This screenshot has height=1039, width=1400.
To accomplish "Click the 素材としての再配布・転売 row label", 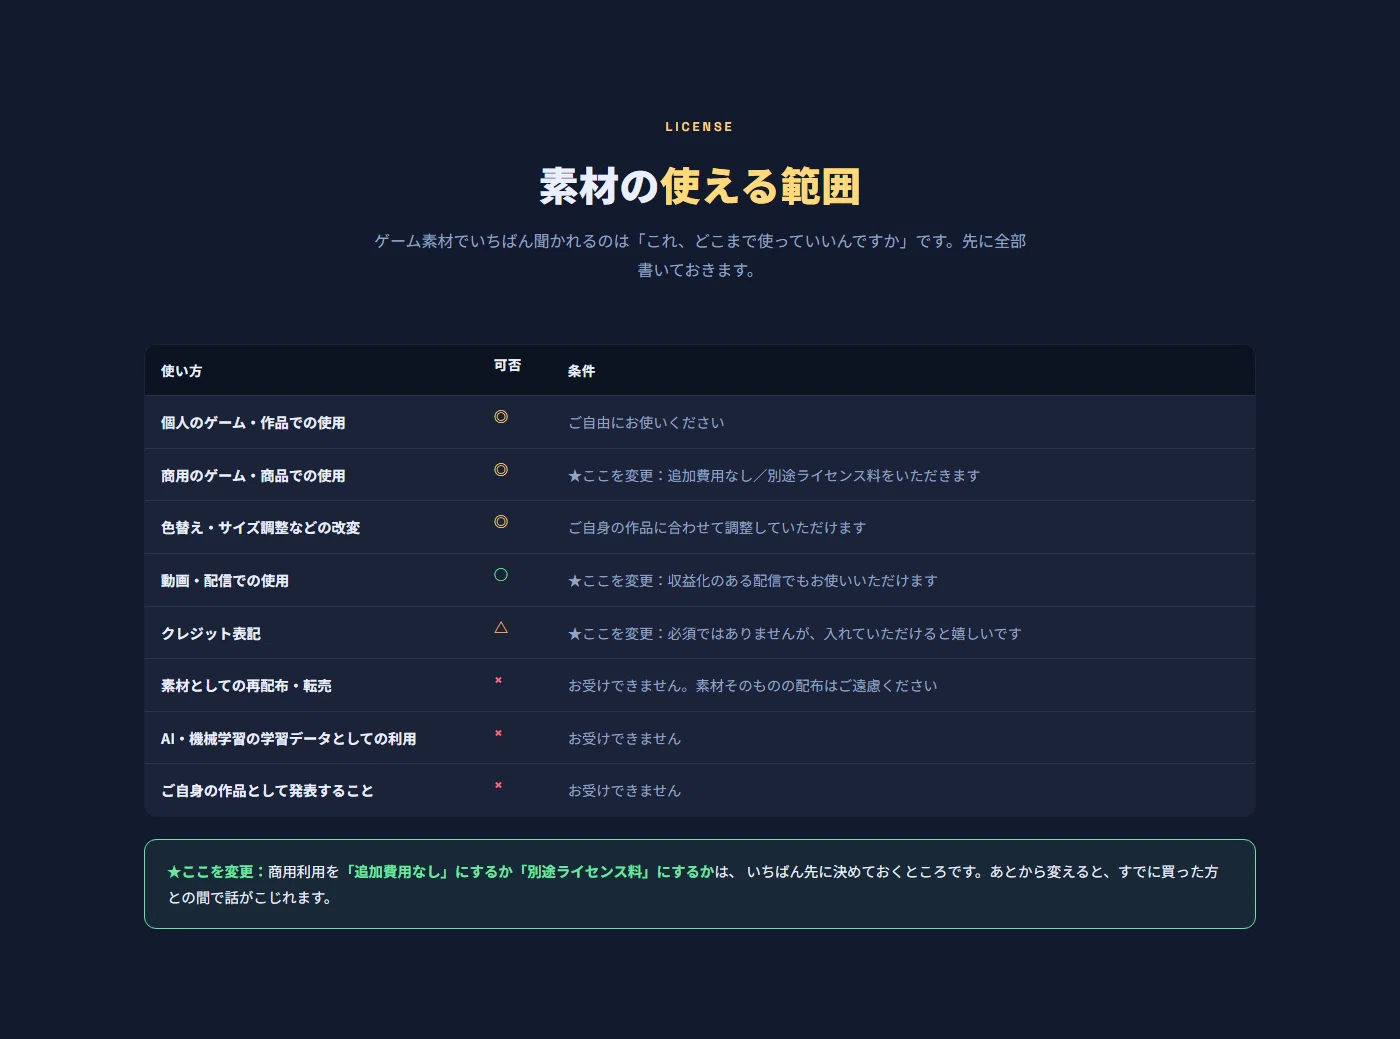I will pyautogui.click(x=246, y=686).
